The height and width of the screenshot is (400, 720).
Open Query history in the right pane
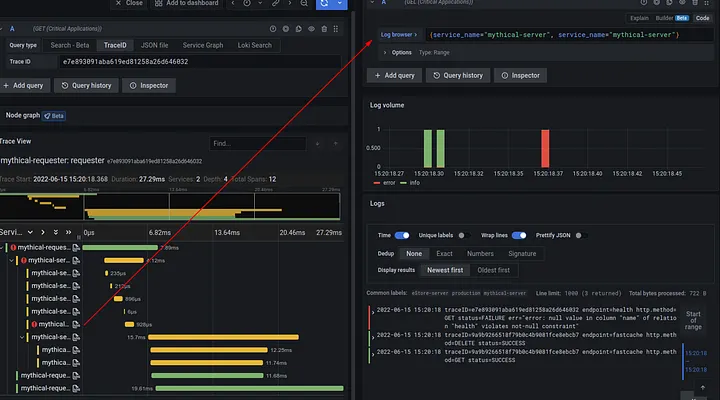pos(458,75)
